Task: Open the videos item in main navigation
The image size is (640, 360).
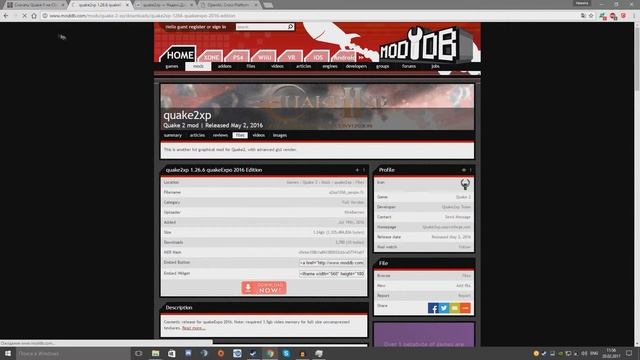Action: [x=277, y=66]
